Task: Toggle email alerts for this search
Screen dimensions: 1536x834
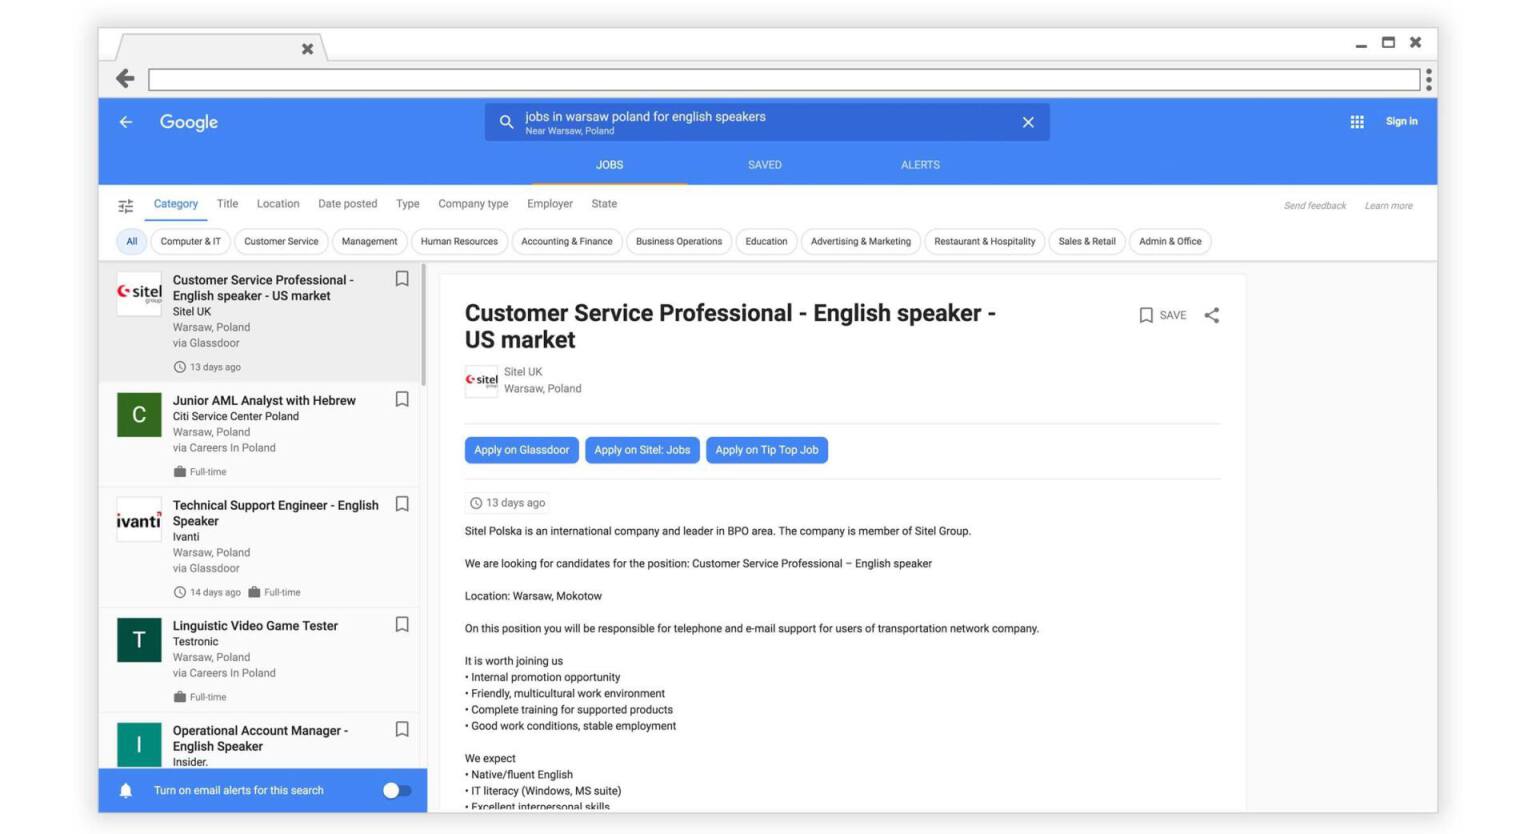Action: click(x=396, y=791)
